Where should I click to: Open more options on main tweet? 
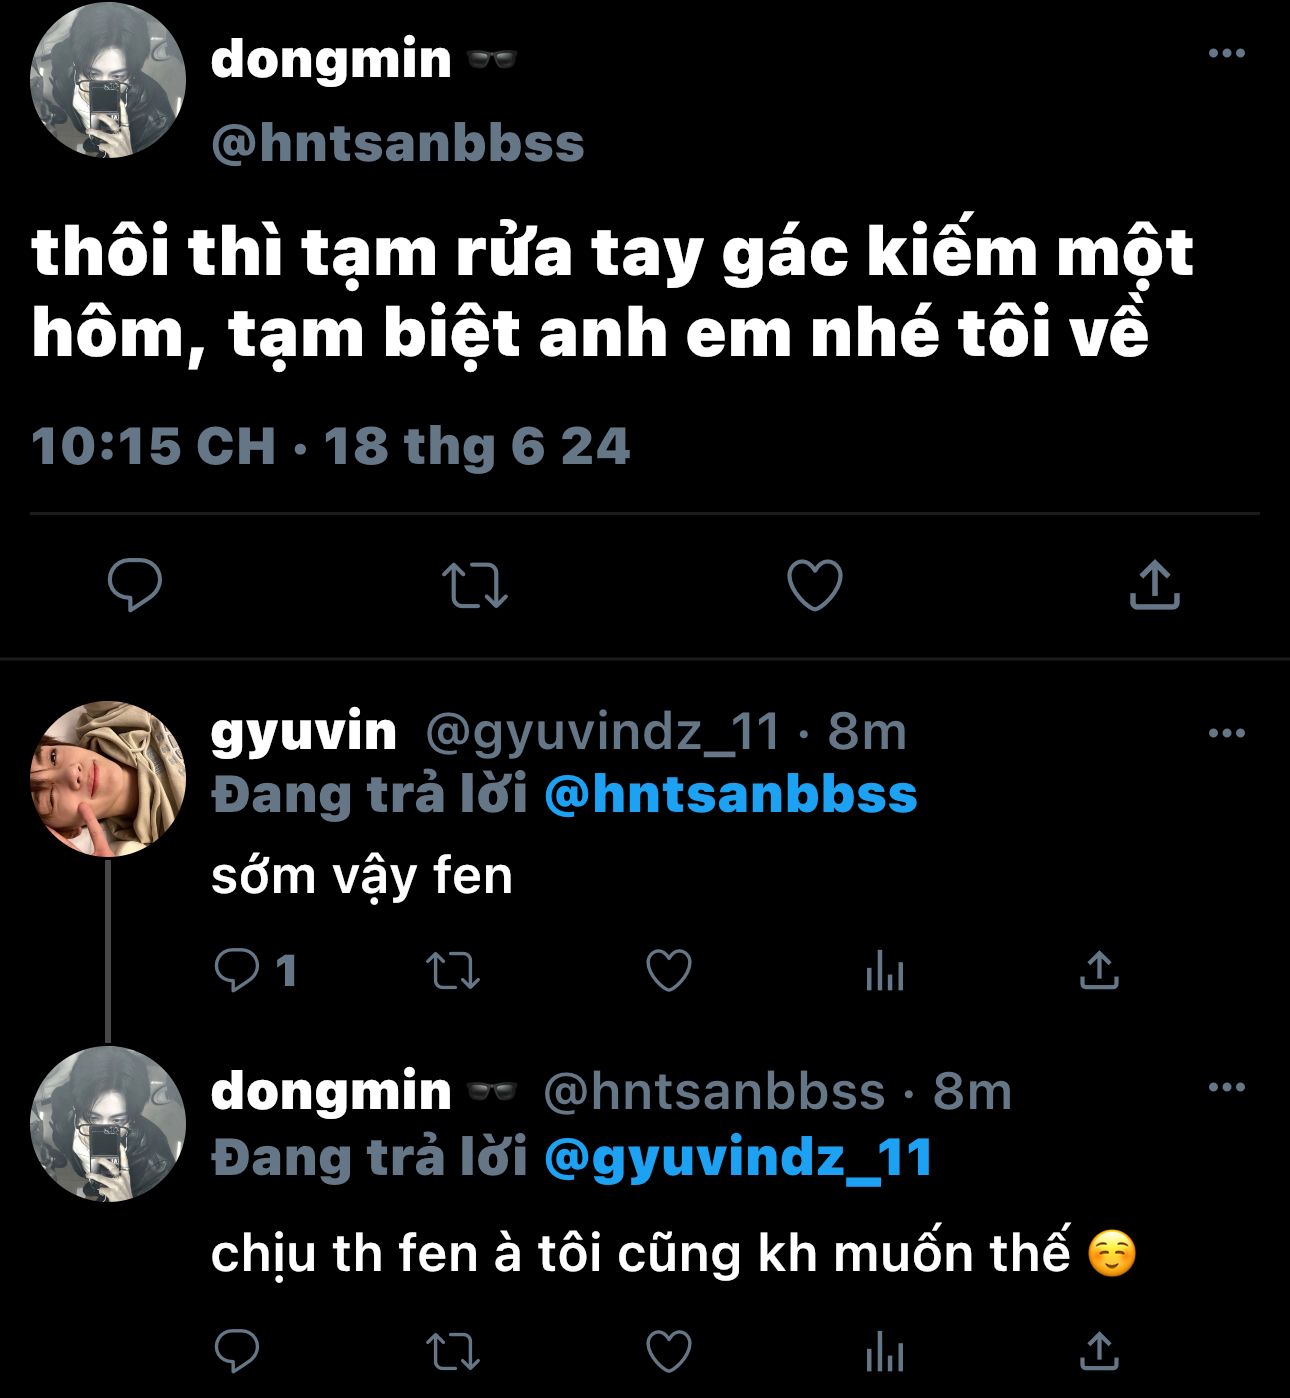click(1227, 53)
